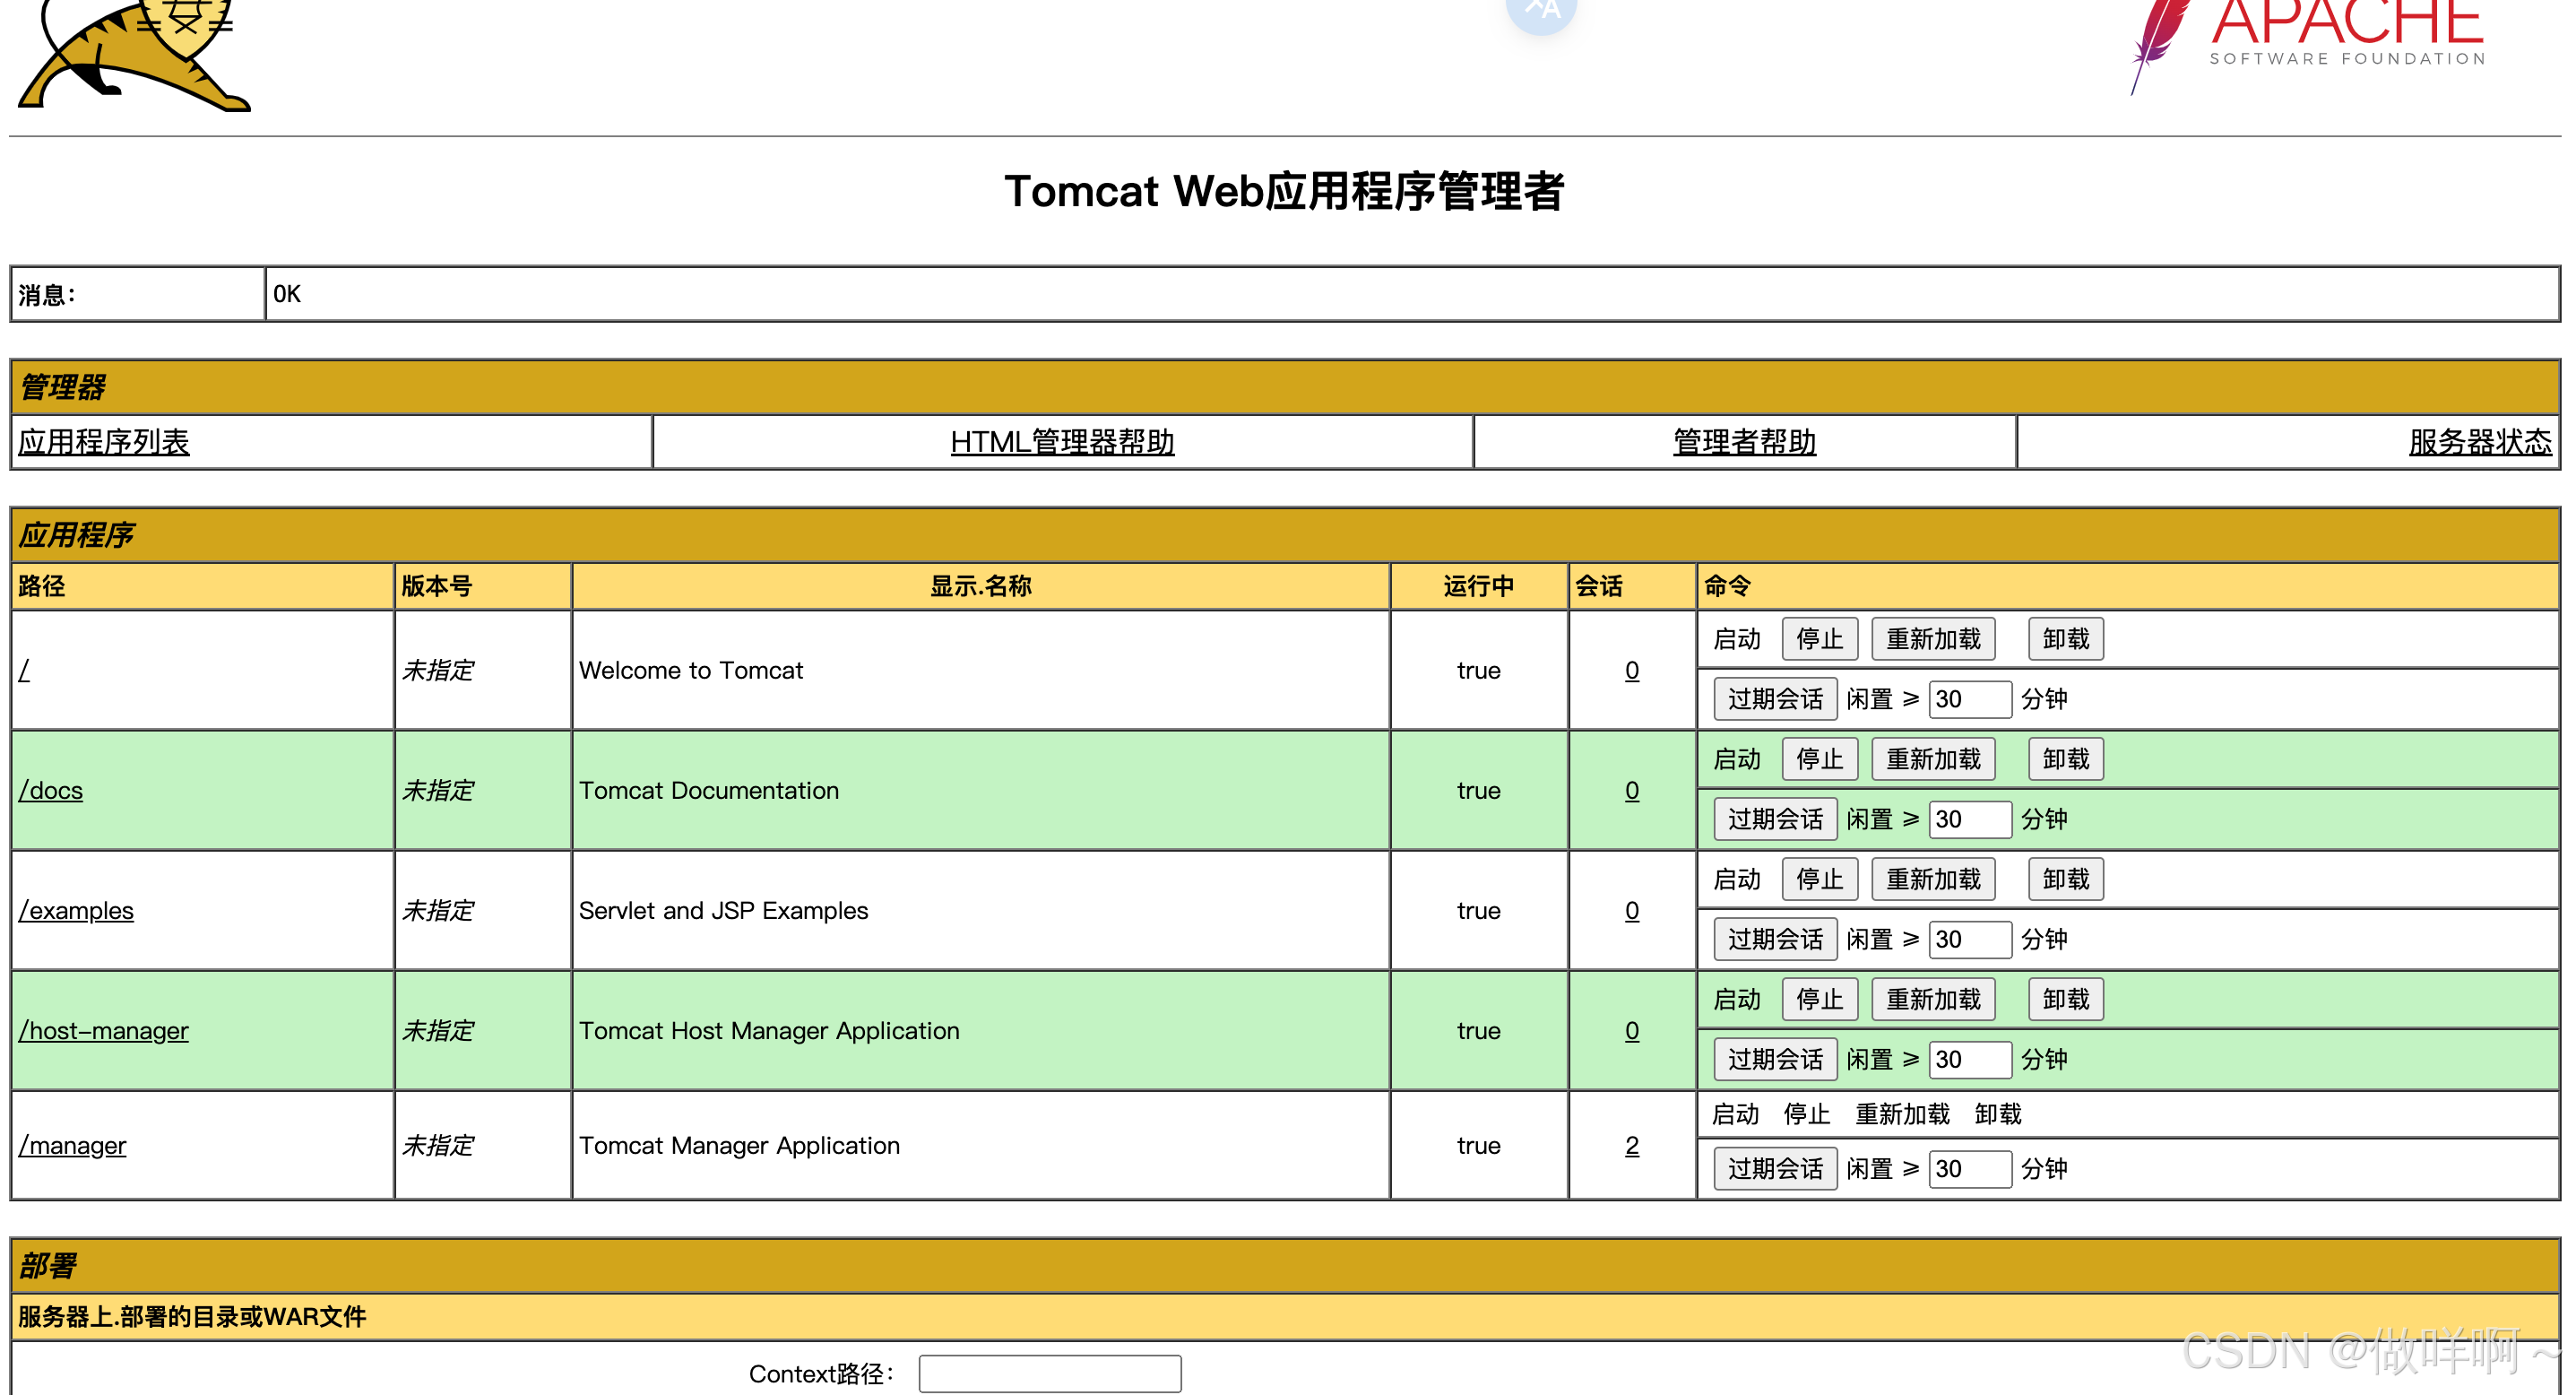Open the 管理者帮助 link
This screenshot has width=2576, height=1395.
tap(1745, 442)
